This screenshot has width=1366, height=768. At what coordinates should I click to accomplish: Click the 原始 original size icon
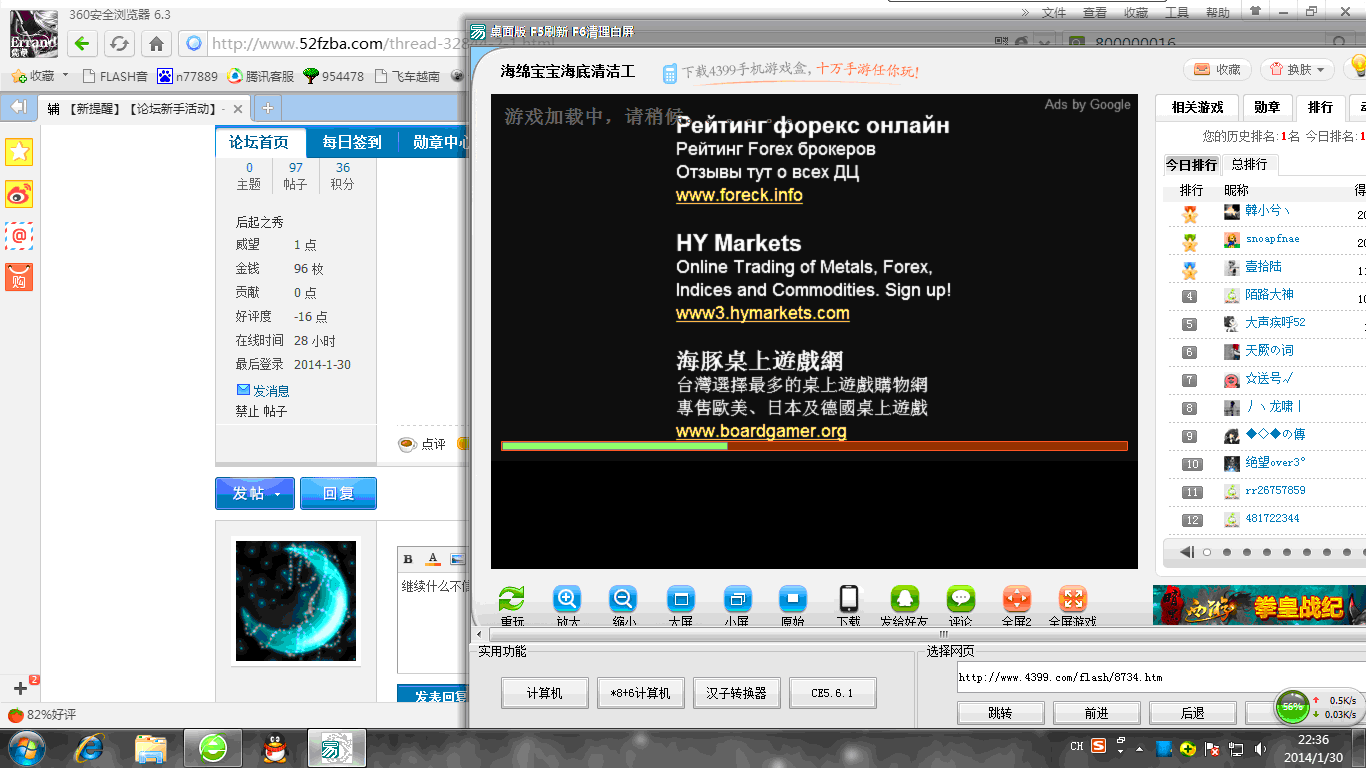pyautogui.click(x=793, y=599)
